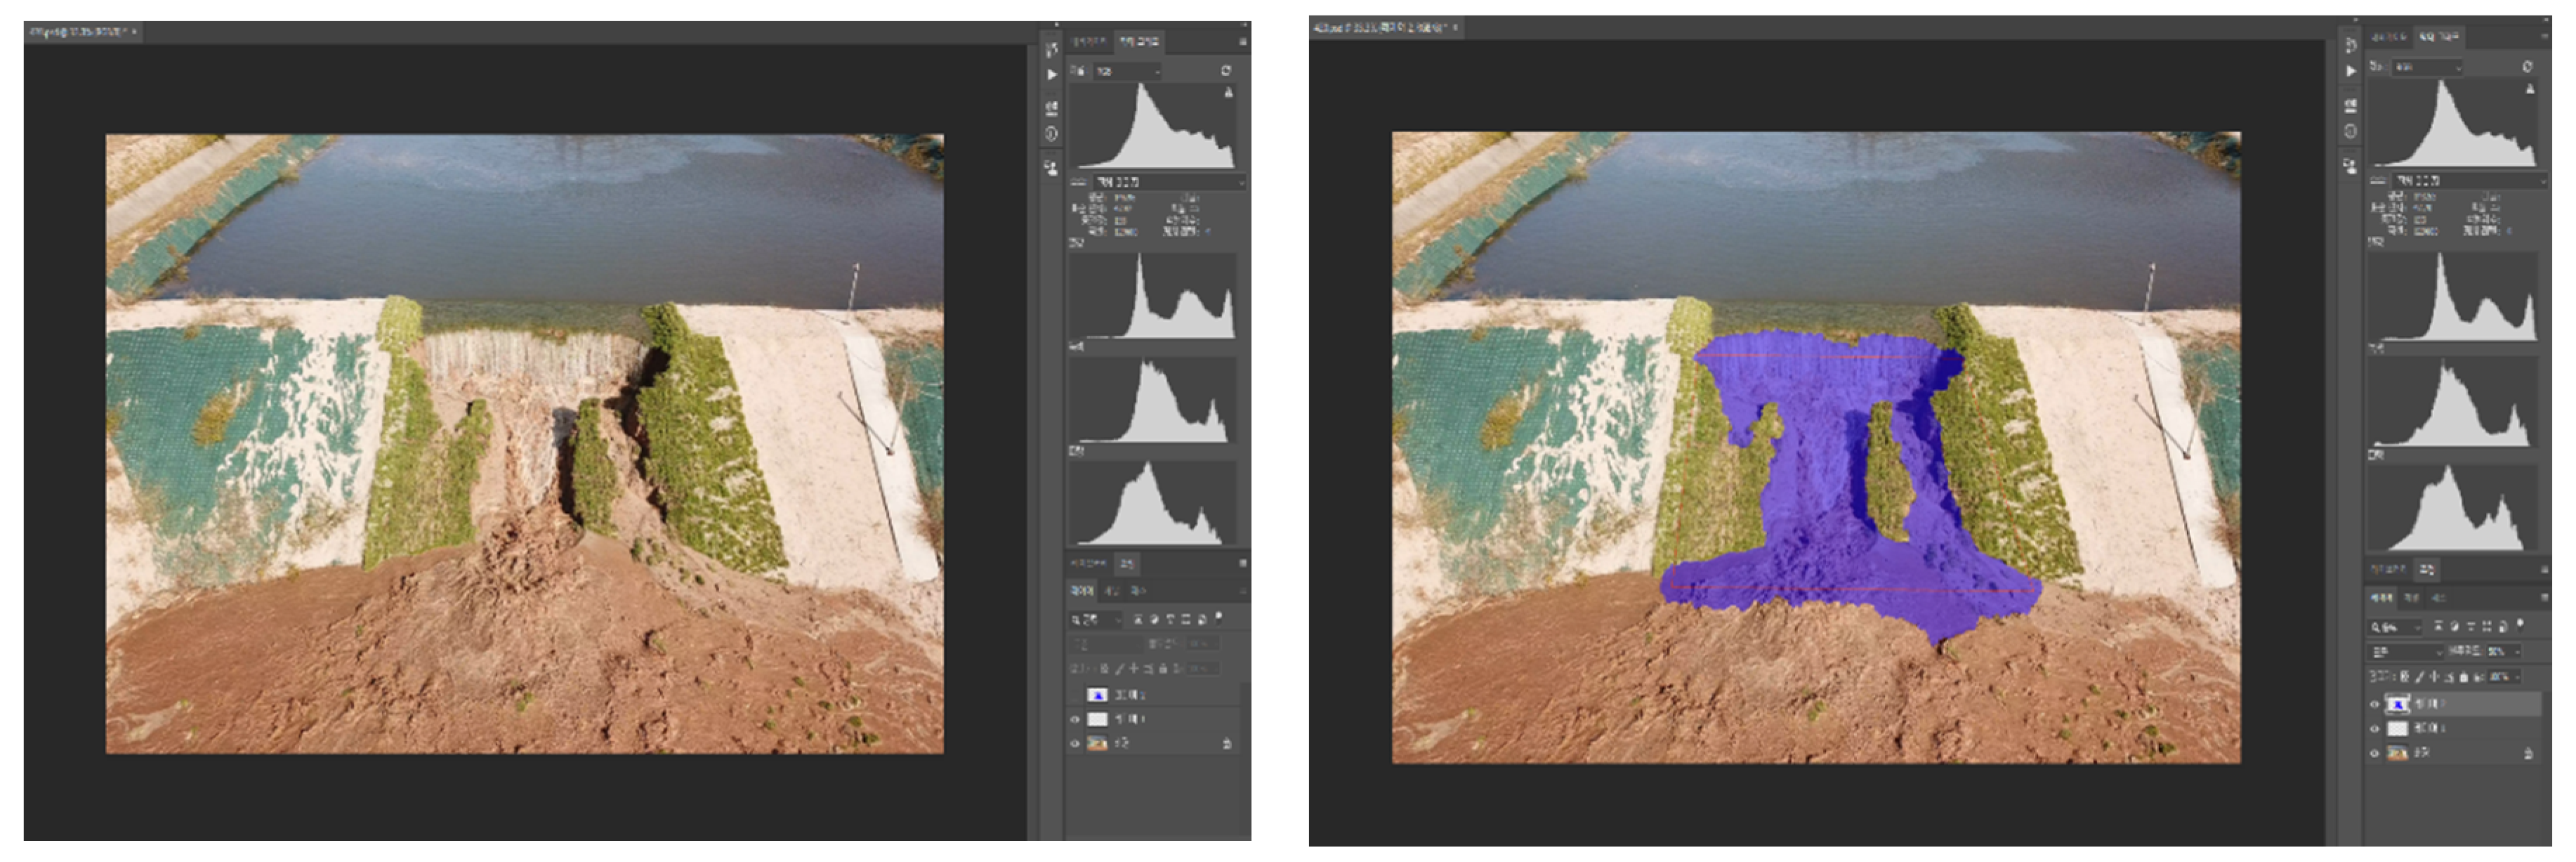2576x862 pixels.
Task: Open histogram channel dropdown in left window
Action: pos(1128,71)
